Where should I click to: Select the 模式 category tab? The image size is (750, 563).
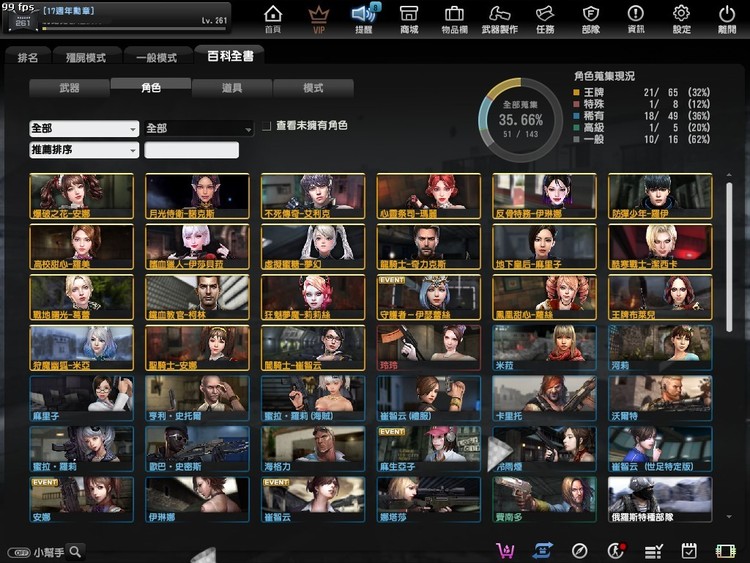(313, 88)
